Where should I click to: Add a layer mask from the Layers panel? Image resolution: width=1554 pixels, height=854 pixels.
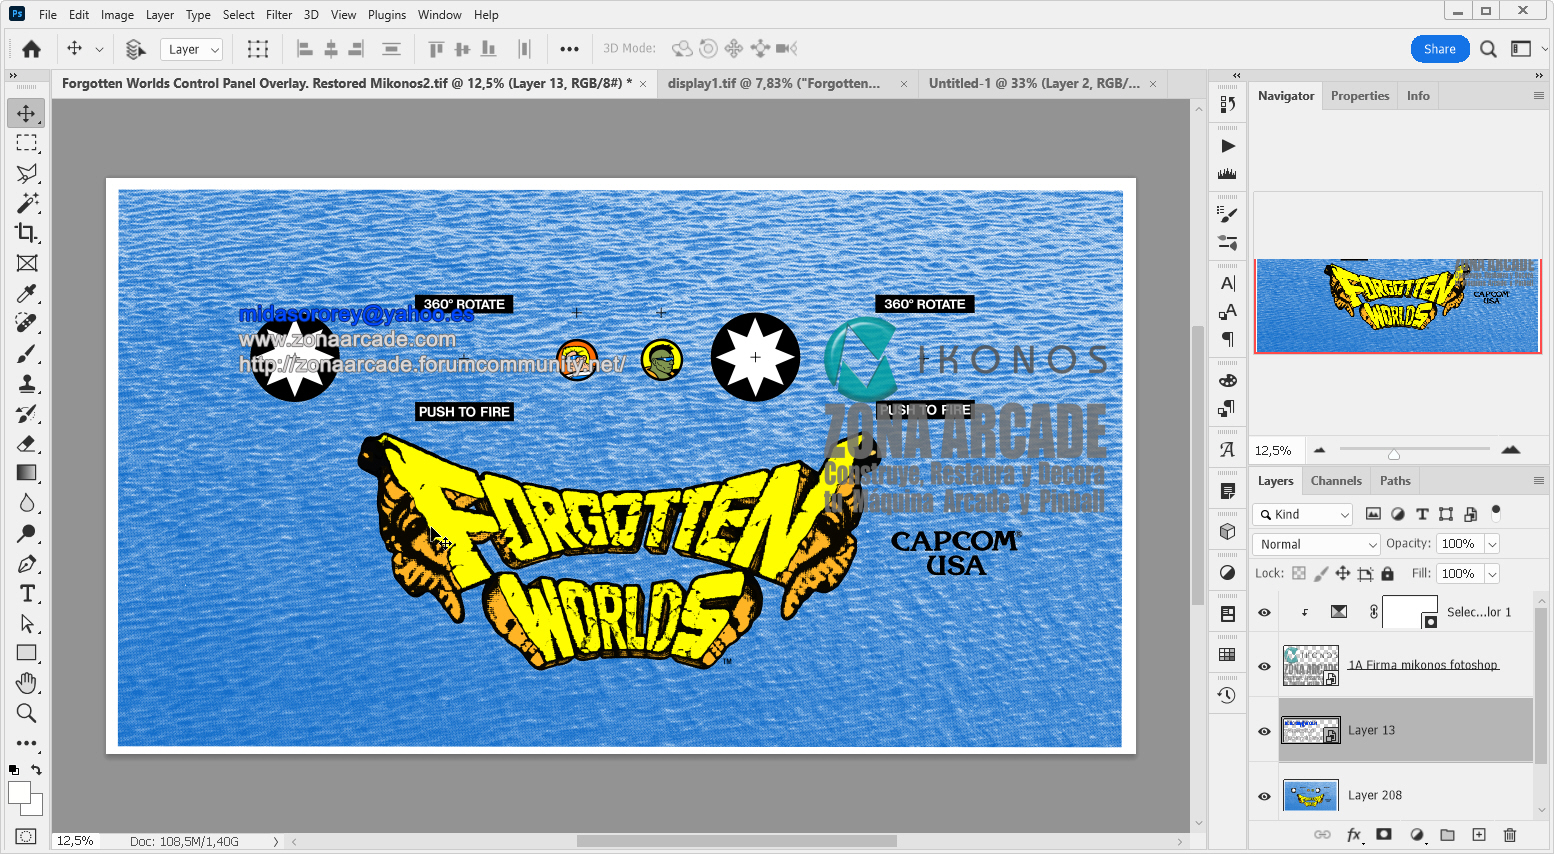1385,834
